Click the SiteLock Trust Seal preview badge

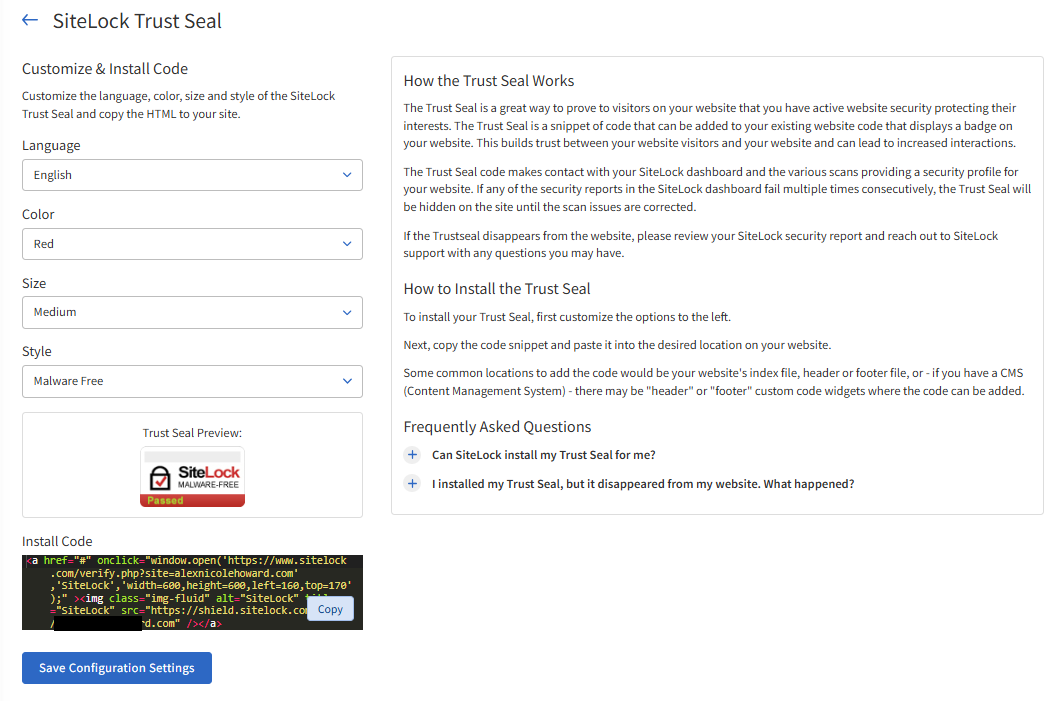click(192, 477)
